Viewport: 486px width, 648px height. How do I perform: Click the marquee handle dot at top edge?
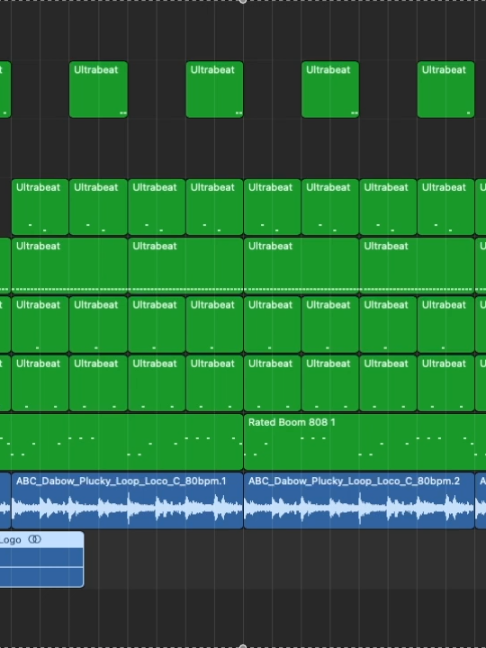click(243, 1)
